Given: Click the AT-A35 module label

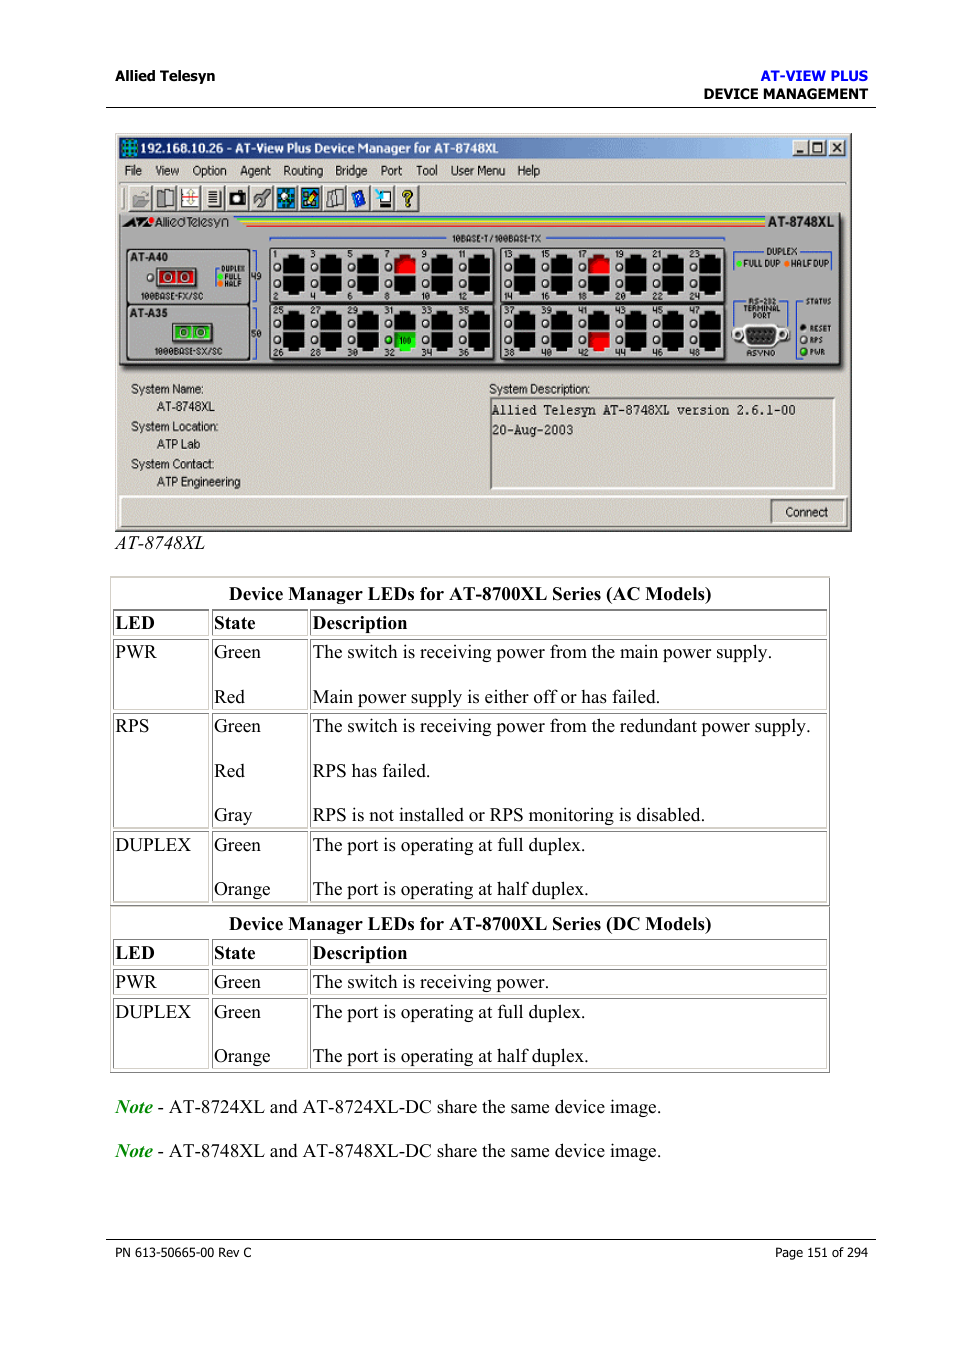Looking at the screenshot, I should click(149, 313).
